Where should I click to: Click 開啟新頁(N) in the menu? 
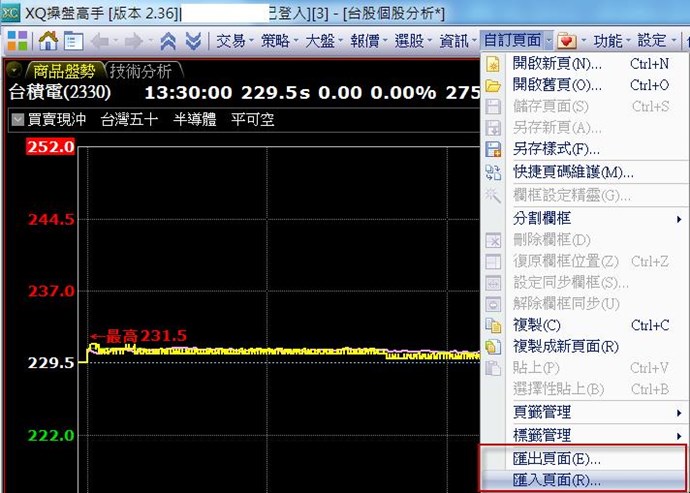[x=551, y=64]
